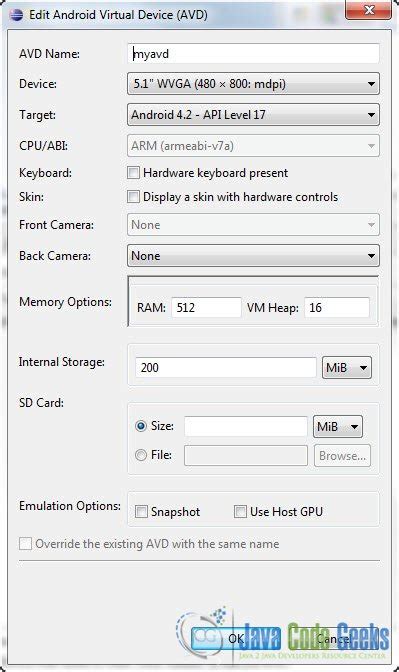Enable the Snapshot emulation option

click(x=141, y=511)
